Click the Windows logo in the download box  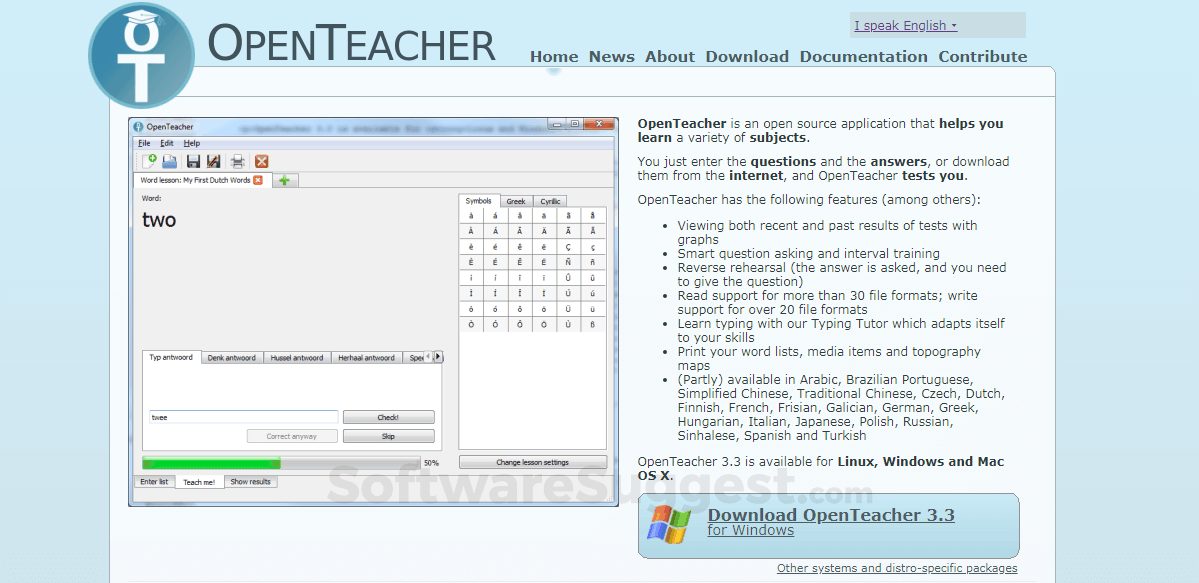pyautogui.click(x=673, y=525)
